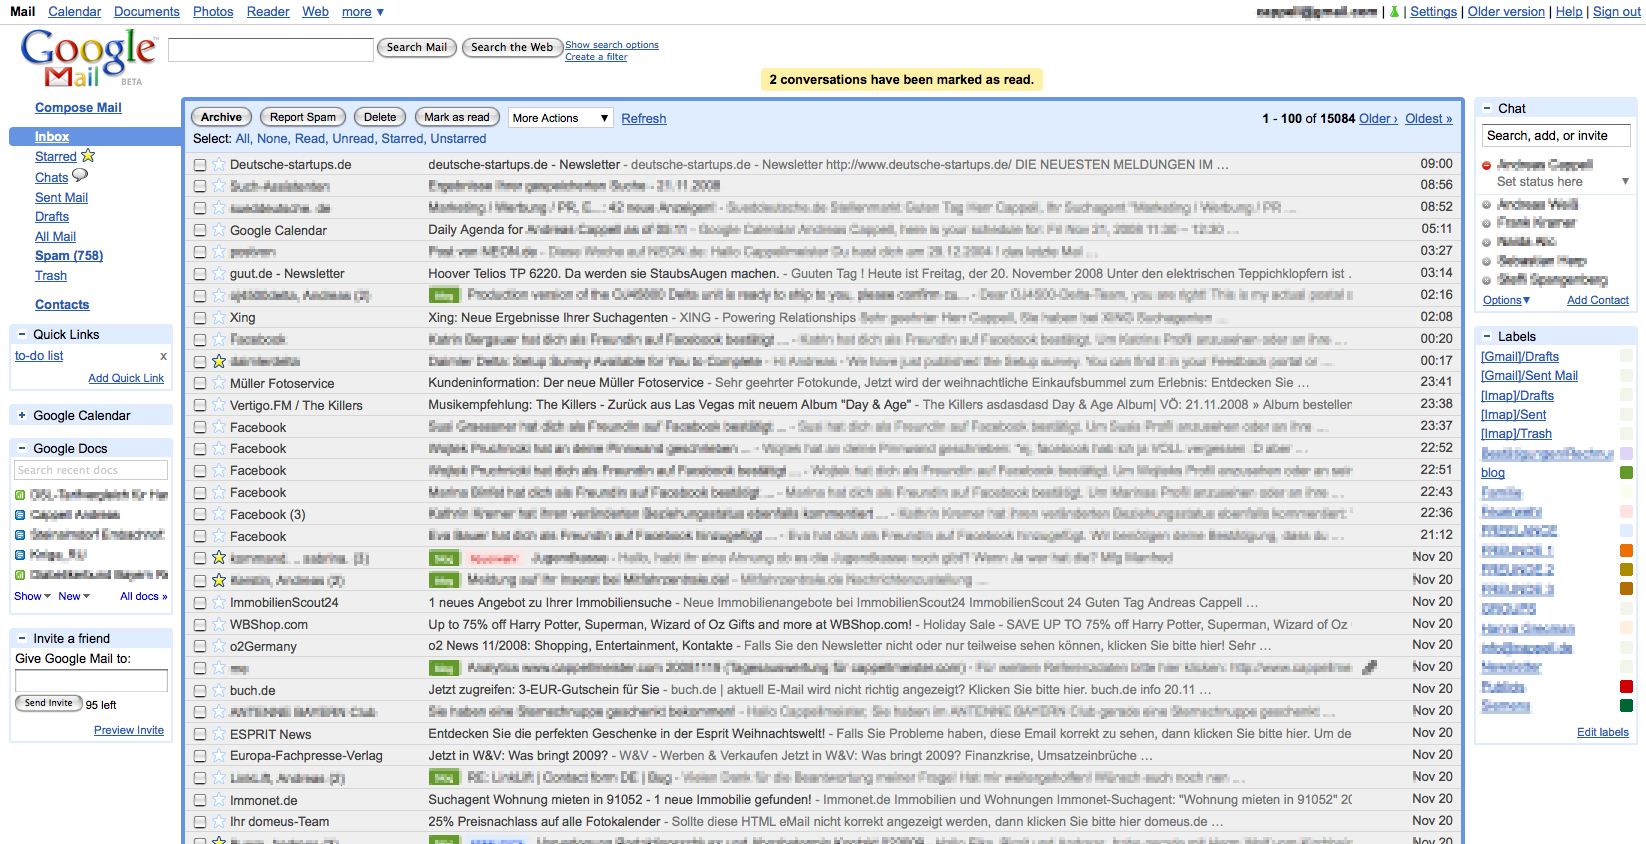This screenshot has width=1646, height=844.
Task: Star the Immonet.de email
Action: 219,800
